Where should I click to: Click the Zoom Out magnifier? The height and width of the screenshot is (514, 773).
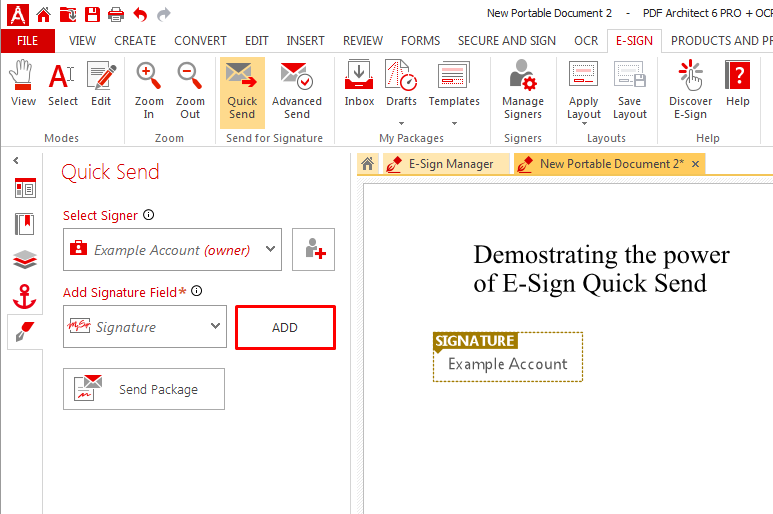coord(190,91)
